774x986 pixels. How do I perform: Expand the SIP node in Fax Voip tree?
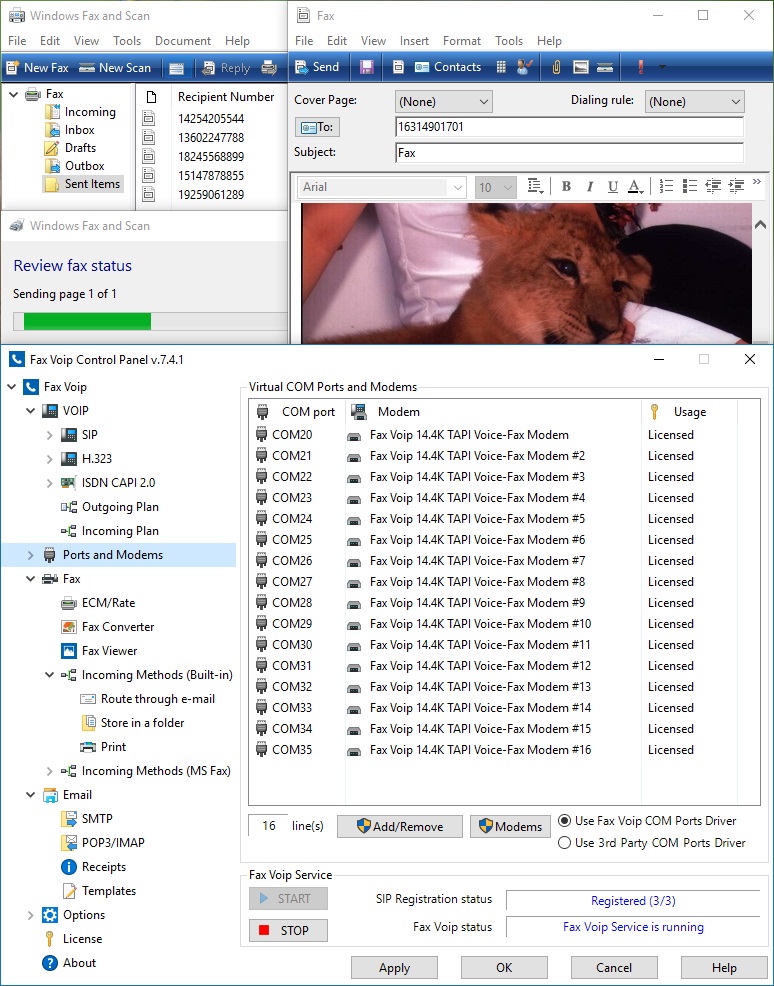[50, 435]
